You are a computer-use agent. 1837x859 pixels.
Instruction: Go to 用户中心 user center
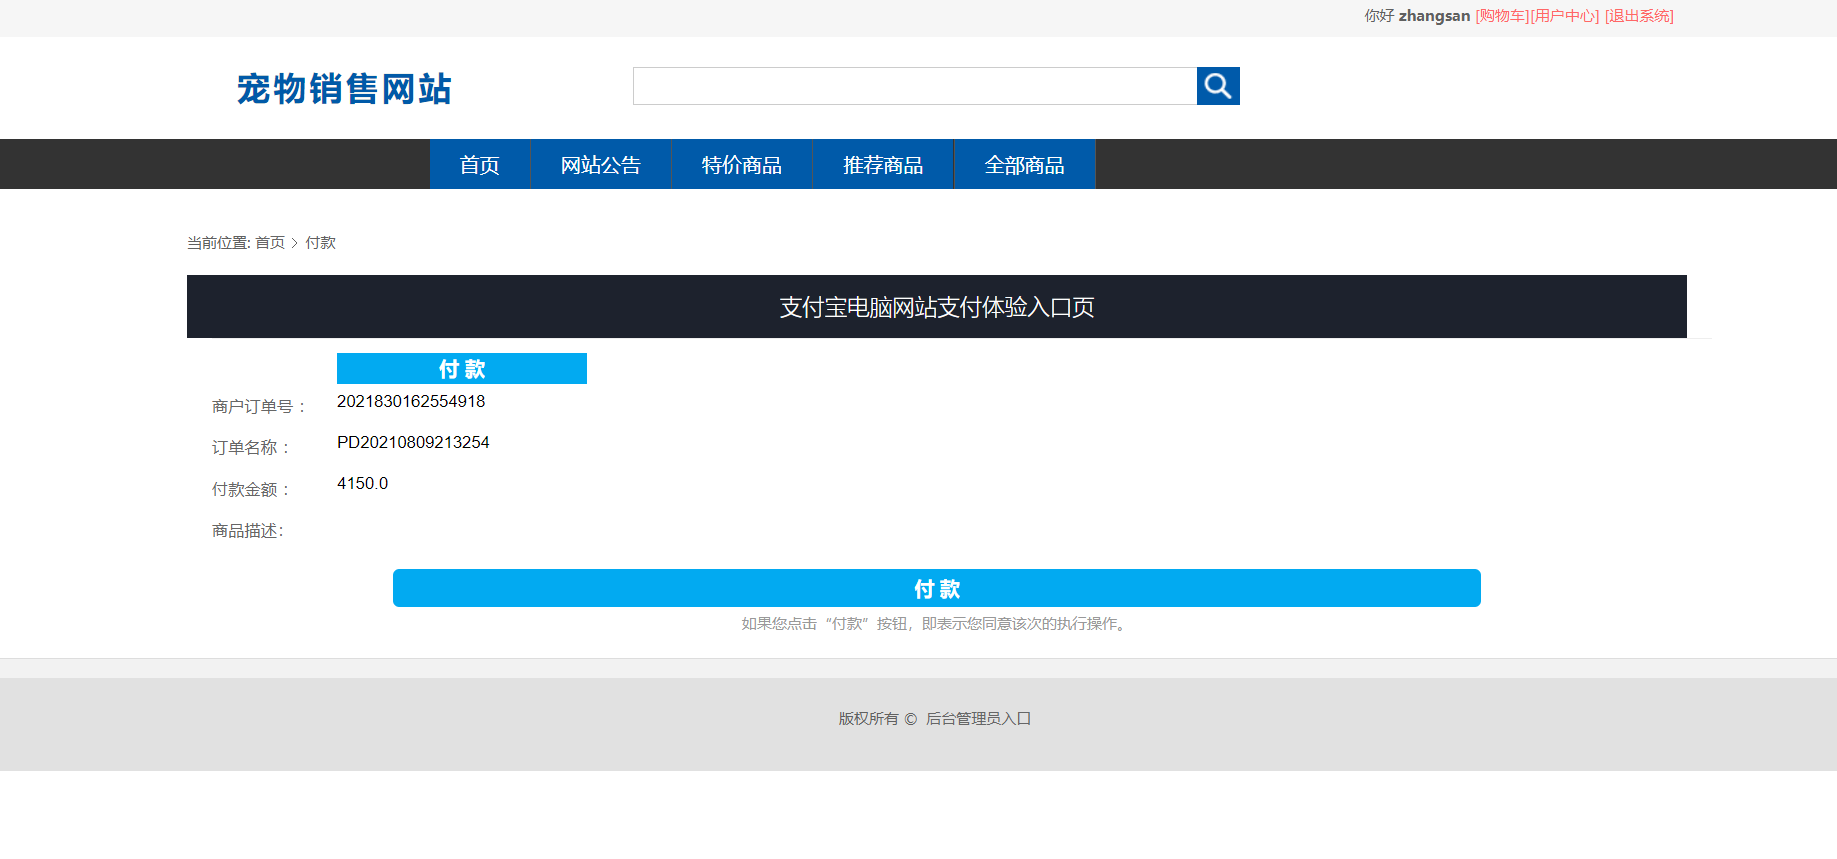[1565, 16]
